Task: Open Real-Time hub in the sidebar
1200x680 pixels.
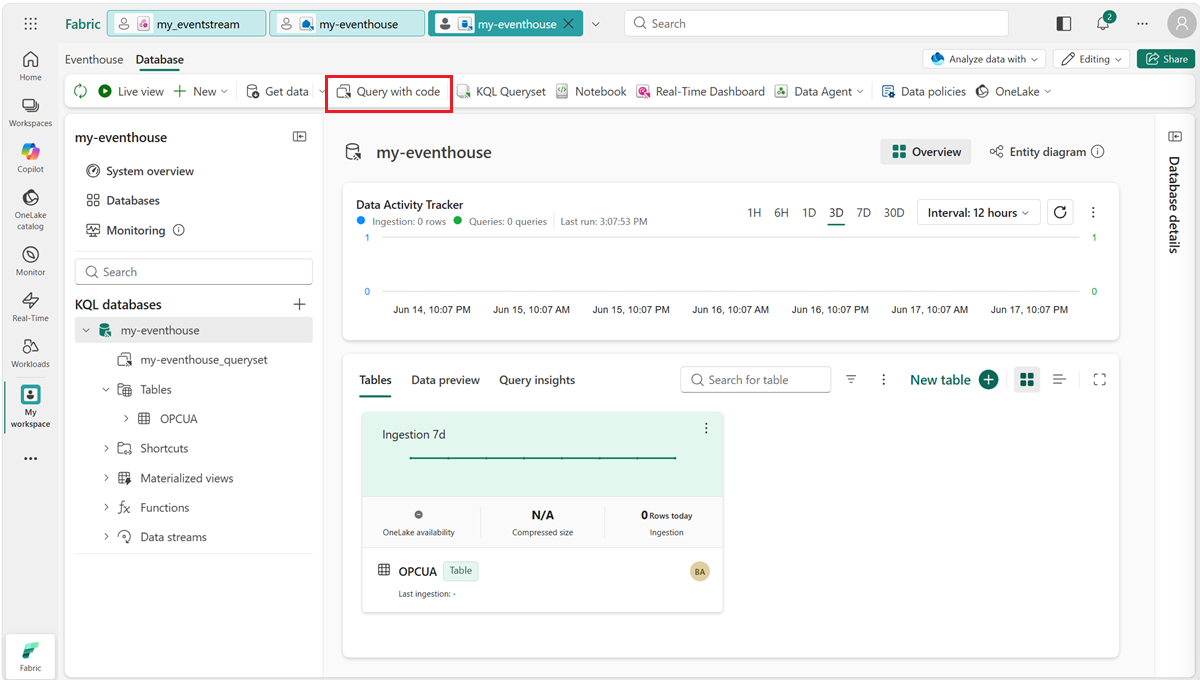Action: pyautogui.click(x=30, y=307)
